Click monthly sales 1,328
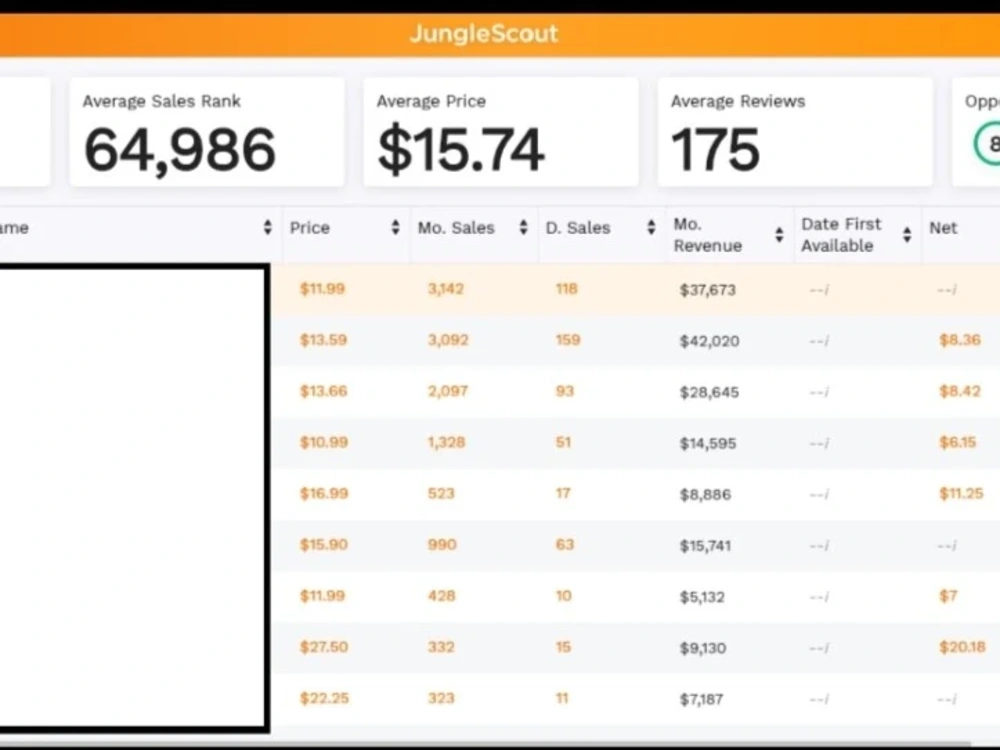 [x=446, y=442]
